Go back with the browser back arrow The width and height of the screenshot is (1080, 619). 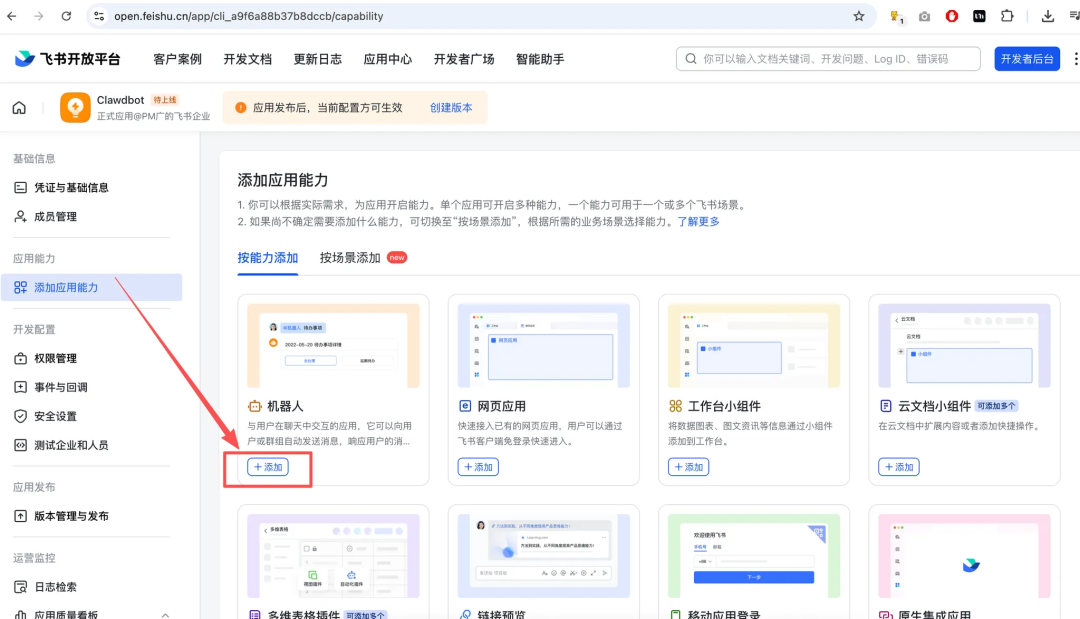click(x=12, y=16)
